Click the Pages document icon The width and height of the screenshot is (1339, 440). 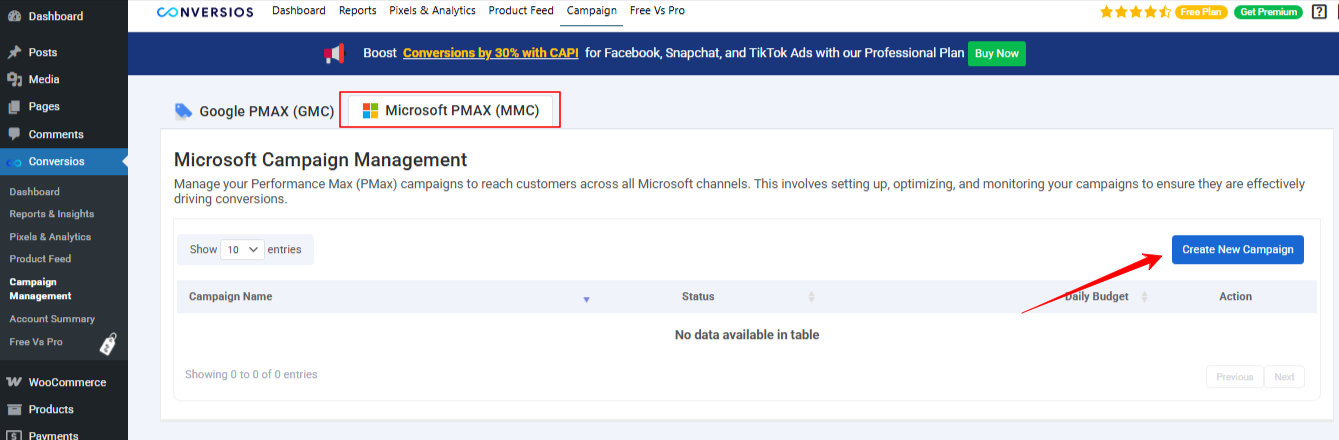[x=14, y=106]
